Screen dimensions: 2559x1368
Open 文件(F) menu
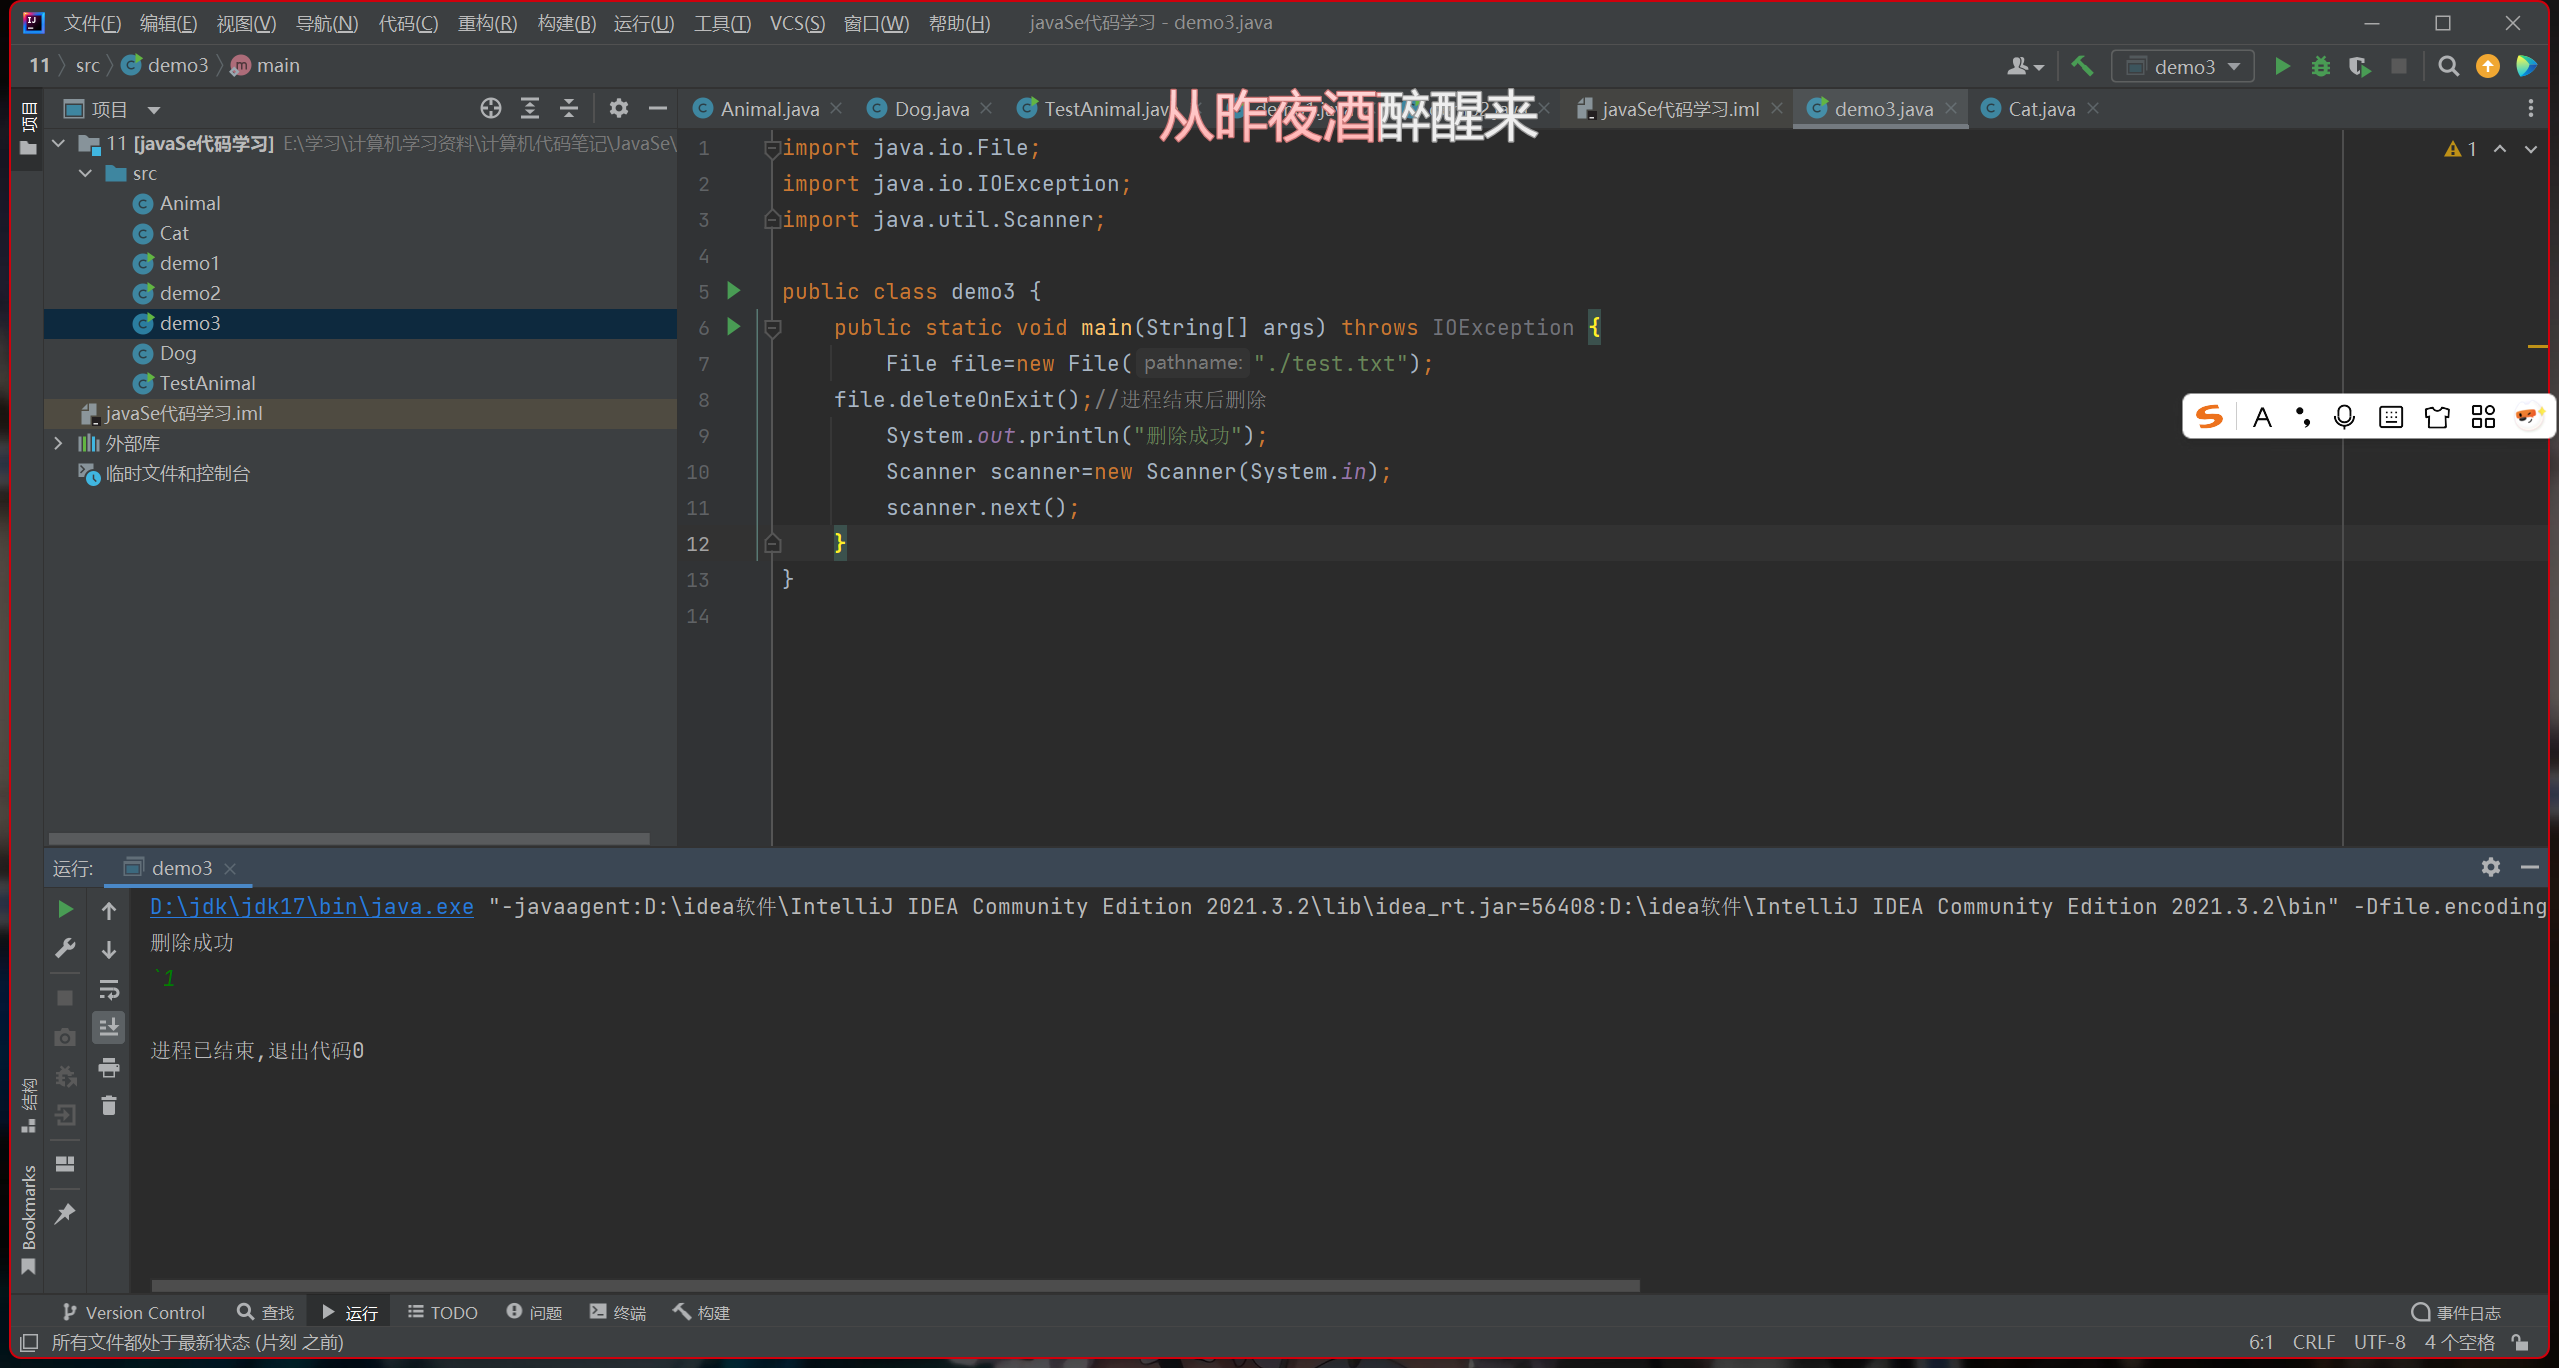pos(92,23)
